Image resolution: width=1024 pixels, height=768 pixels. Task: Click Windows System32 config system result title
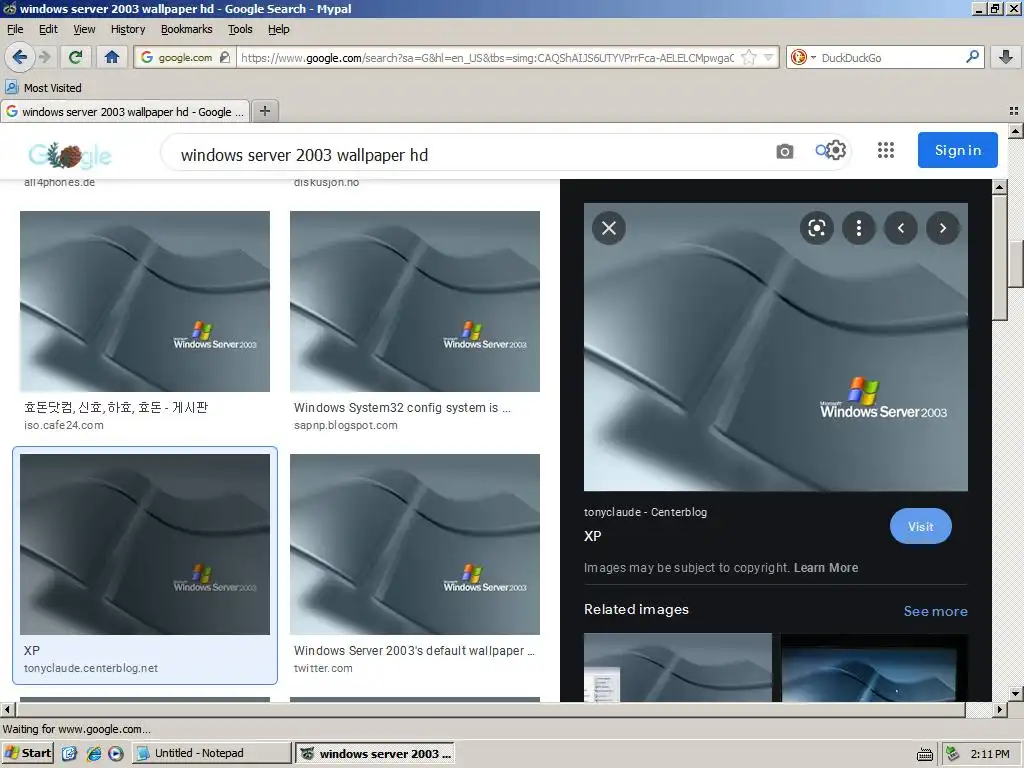click(x=402, y=408)
